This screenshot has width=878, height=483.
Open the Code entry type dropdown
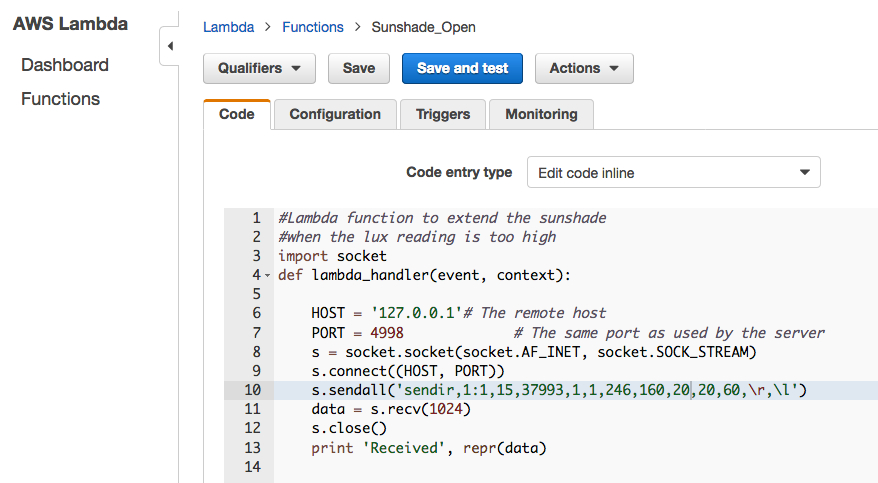[x=674, y=172]
